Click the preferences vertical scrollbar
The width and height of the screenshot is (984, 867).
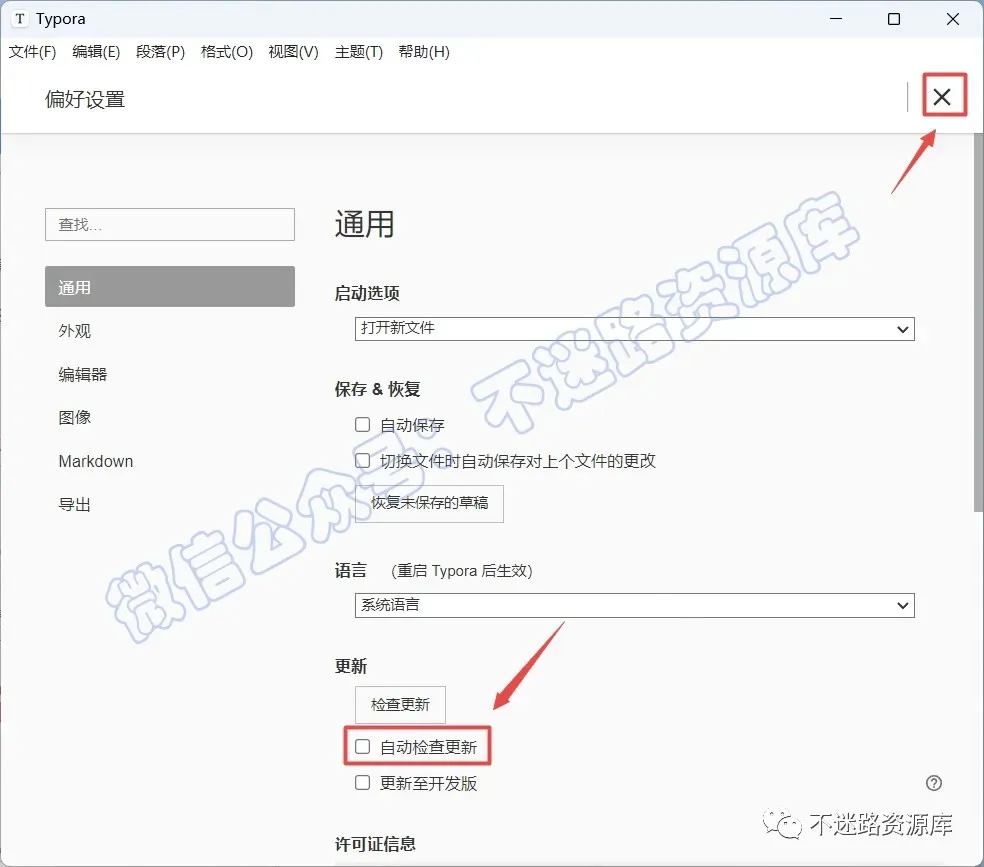pyautogui.click(x=978, y=322)
